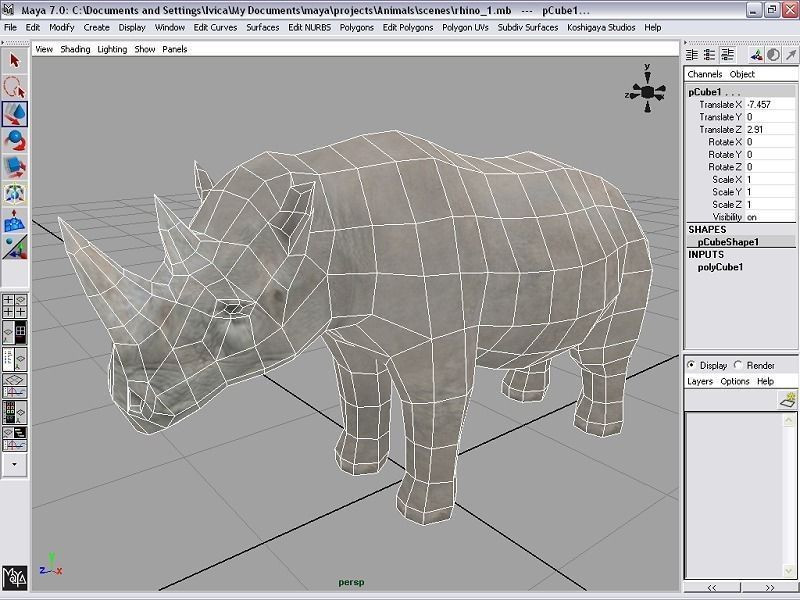Click the Translate X value field
800x600 pixels.
(x=770, y=105)
